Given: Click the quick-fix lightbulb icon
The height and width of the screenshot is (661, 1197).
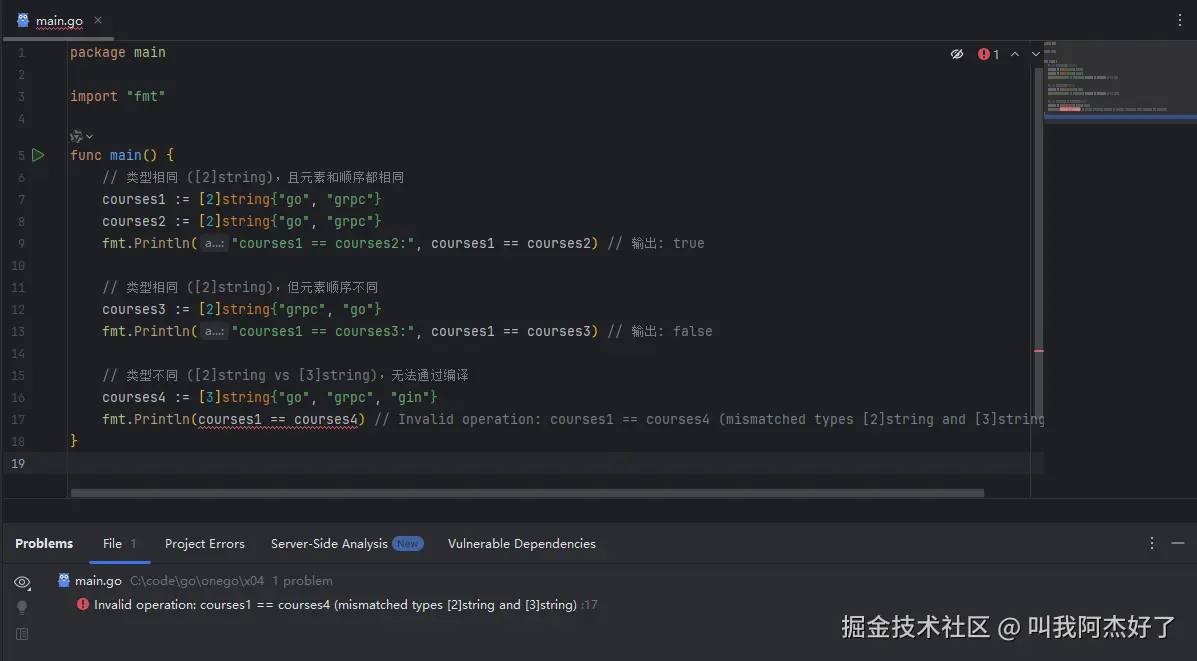Looking at the screenshot, I should (22, 608).
